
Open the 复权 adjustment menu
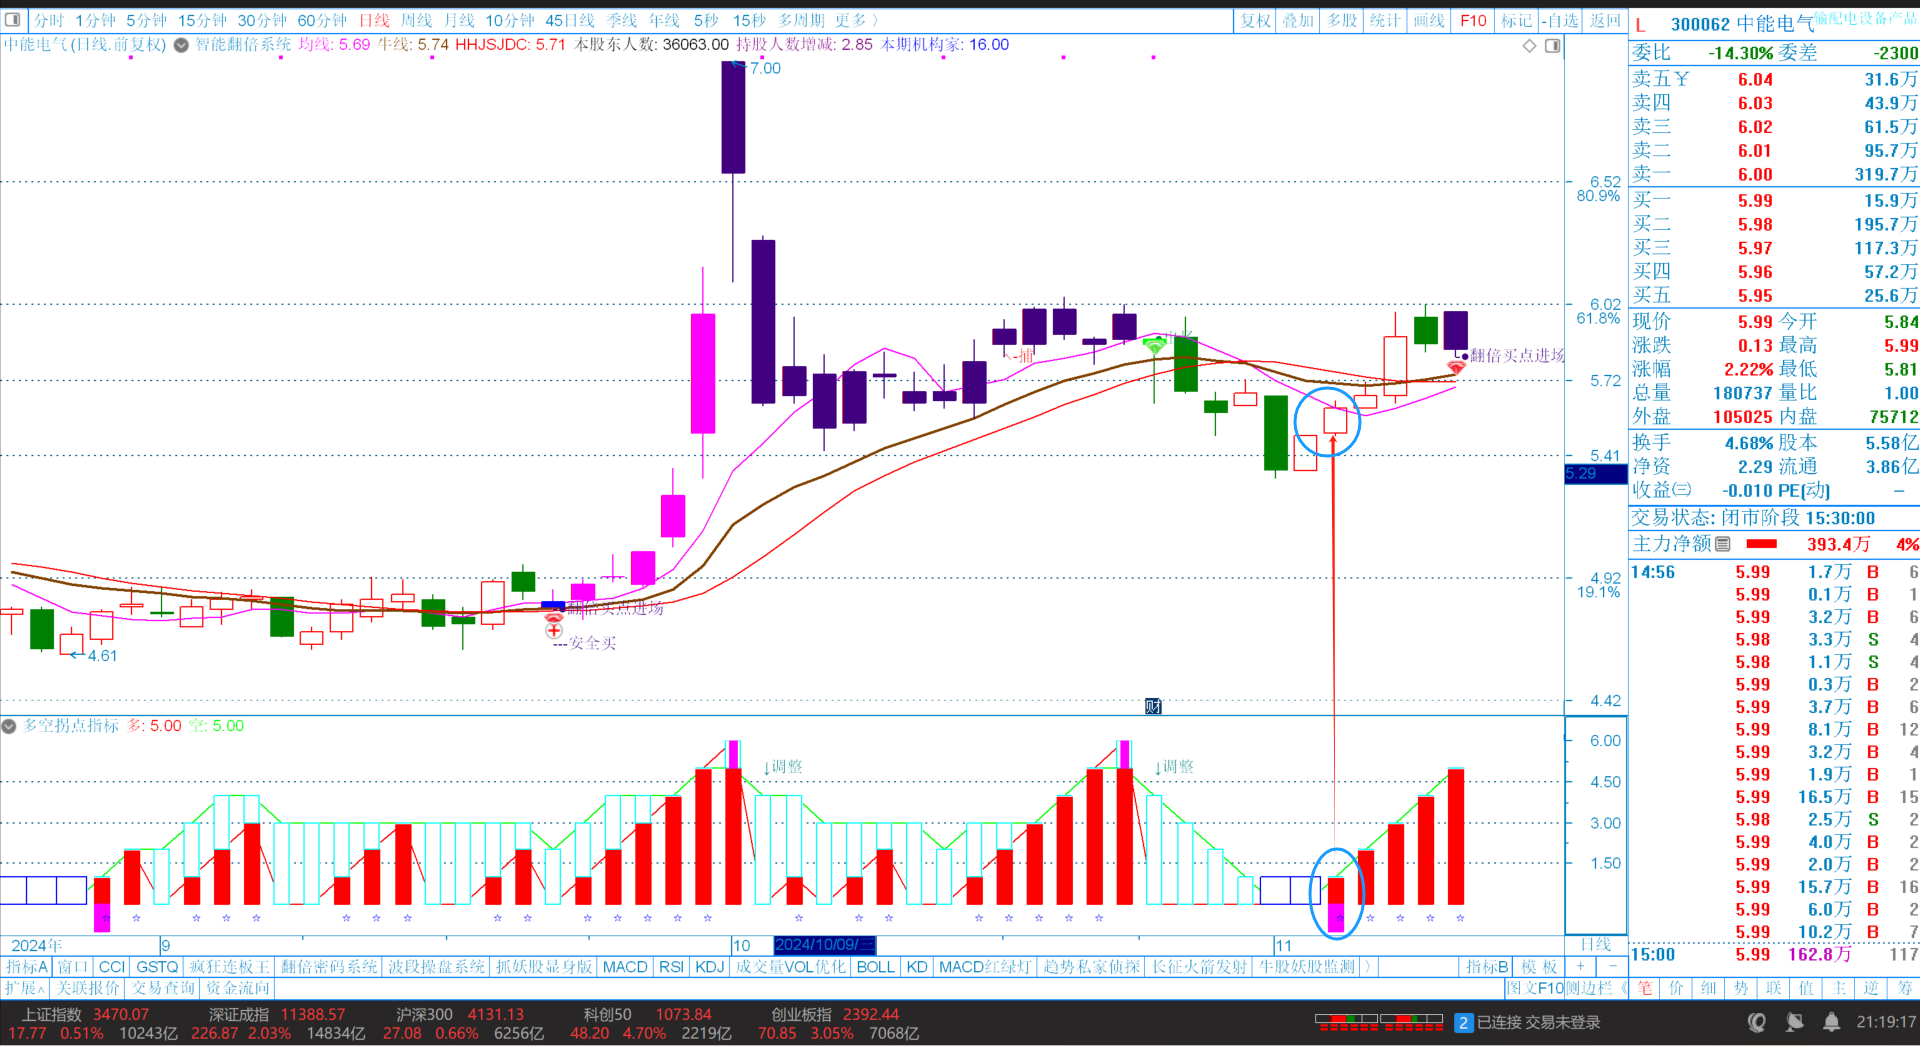coord(1255,20)
